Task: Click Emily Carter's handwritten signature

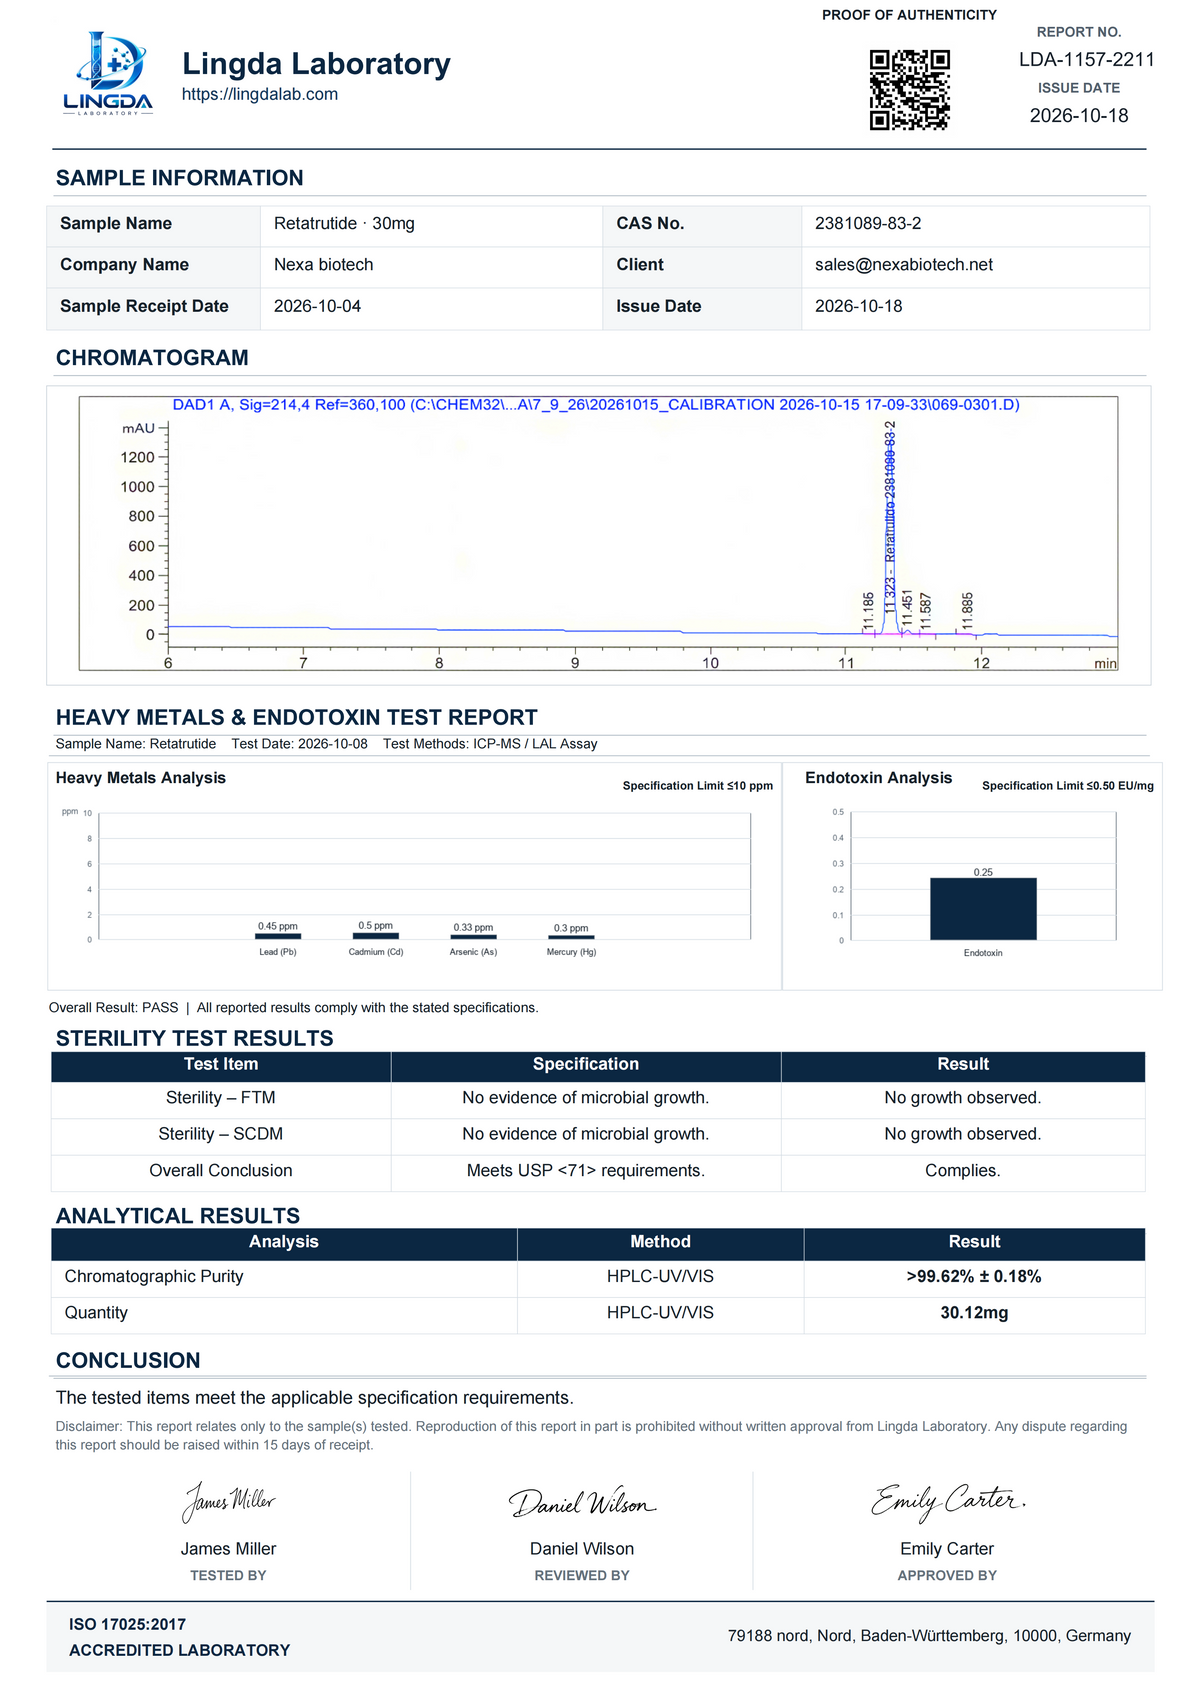Action: (x=948, y=1501)
